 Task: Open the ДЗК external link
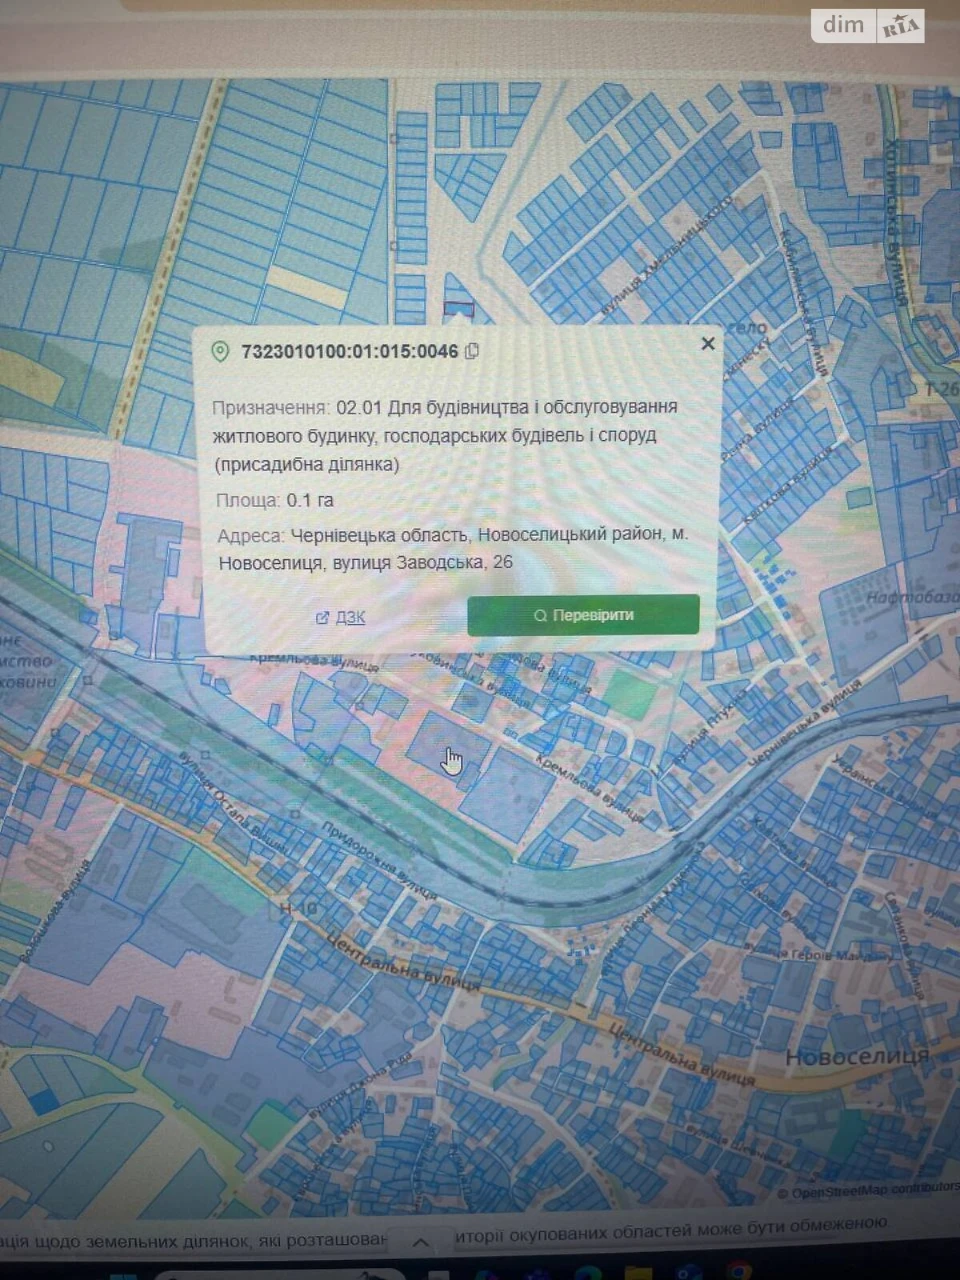[x=340, y=617]
